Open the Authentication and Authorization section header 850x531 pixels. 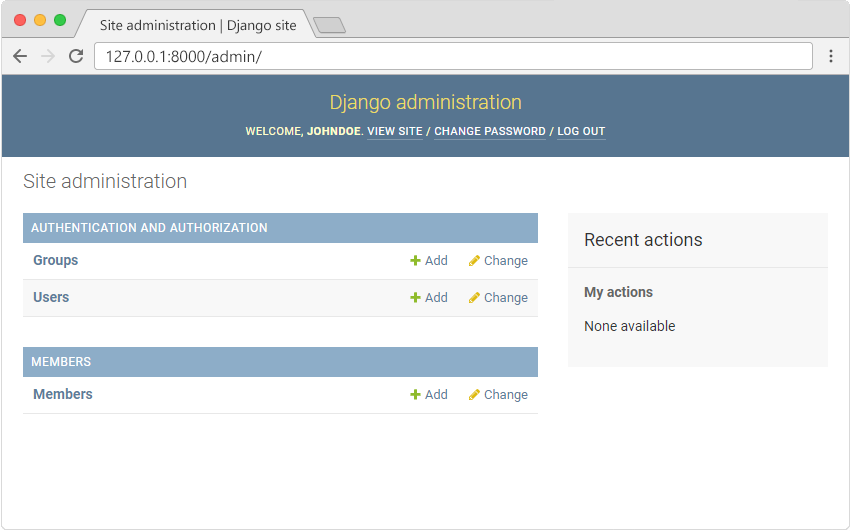point(149,228)
